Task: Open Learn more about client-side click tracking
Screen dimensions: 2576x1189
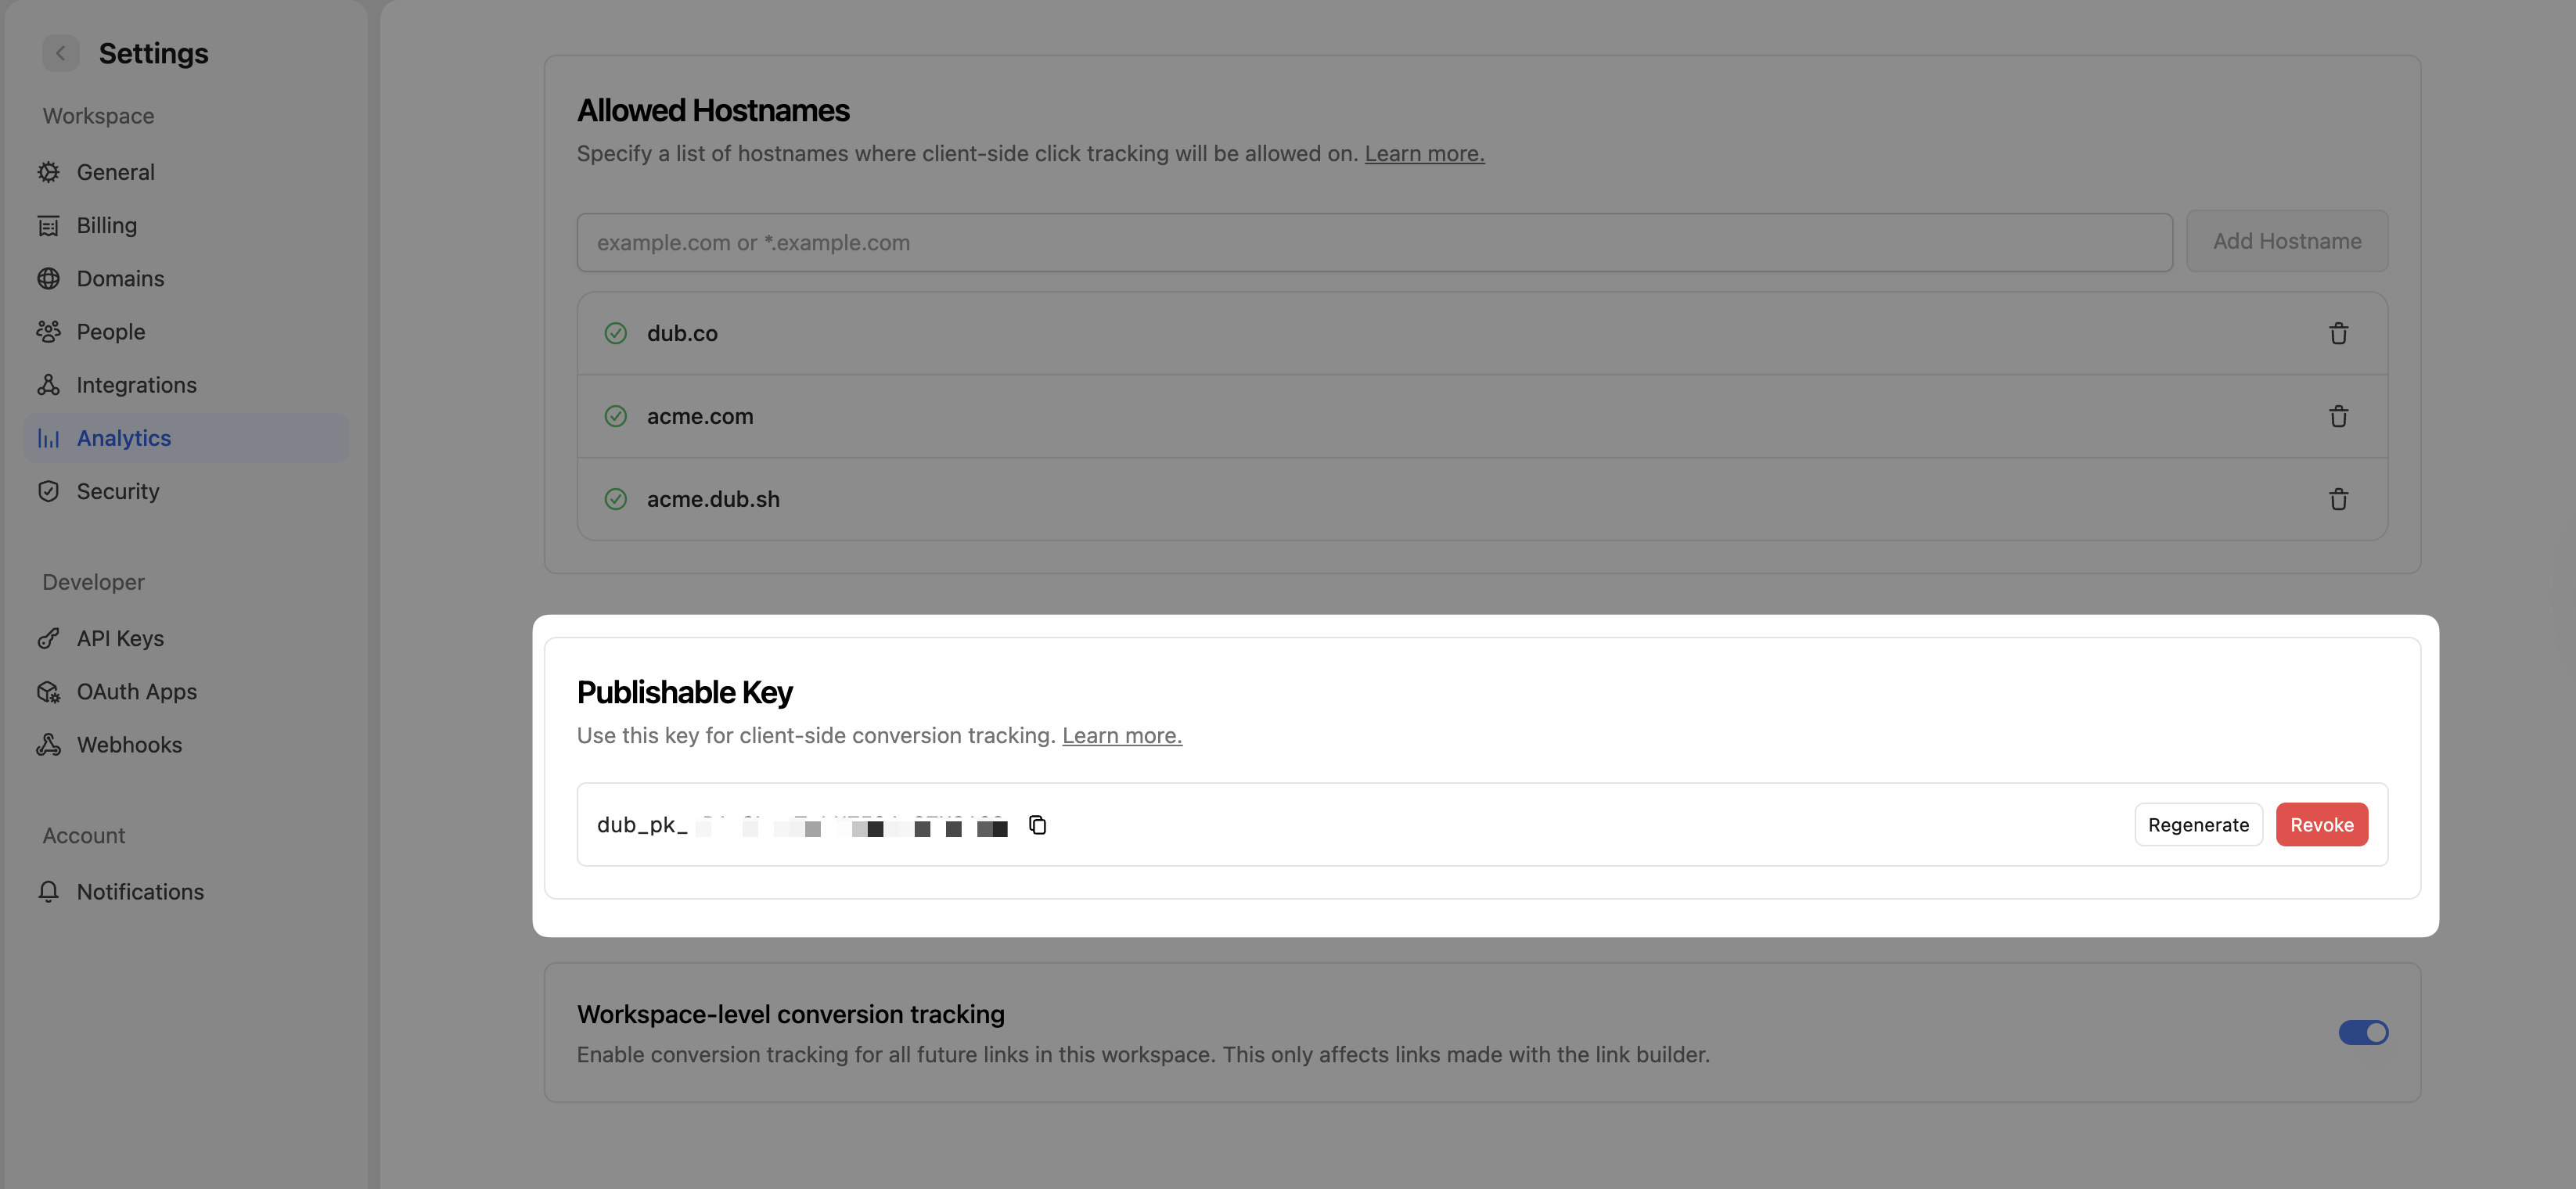Action: [x=1424, y=153]
